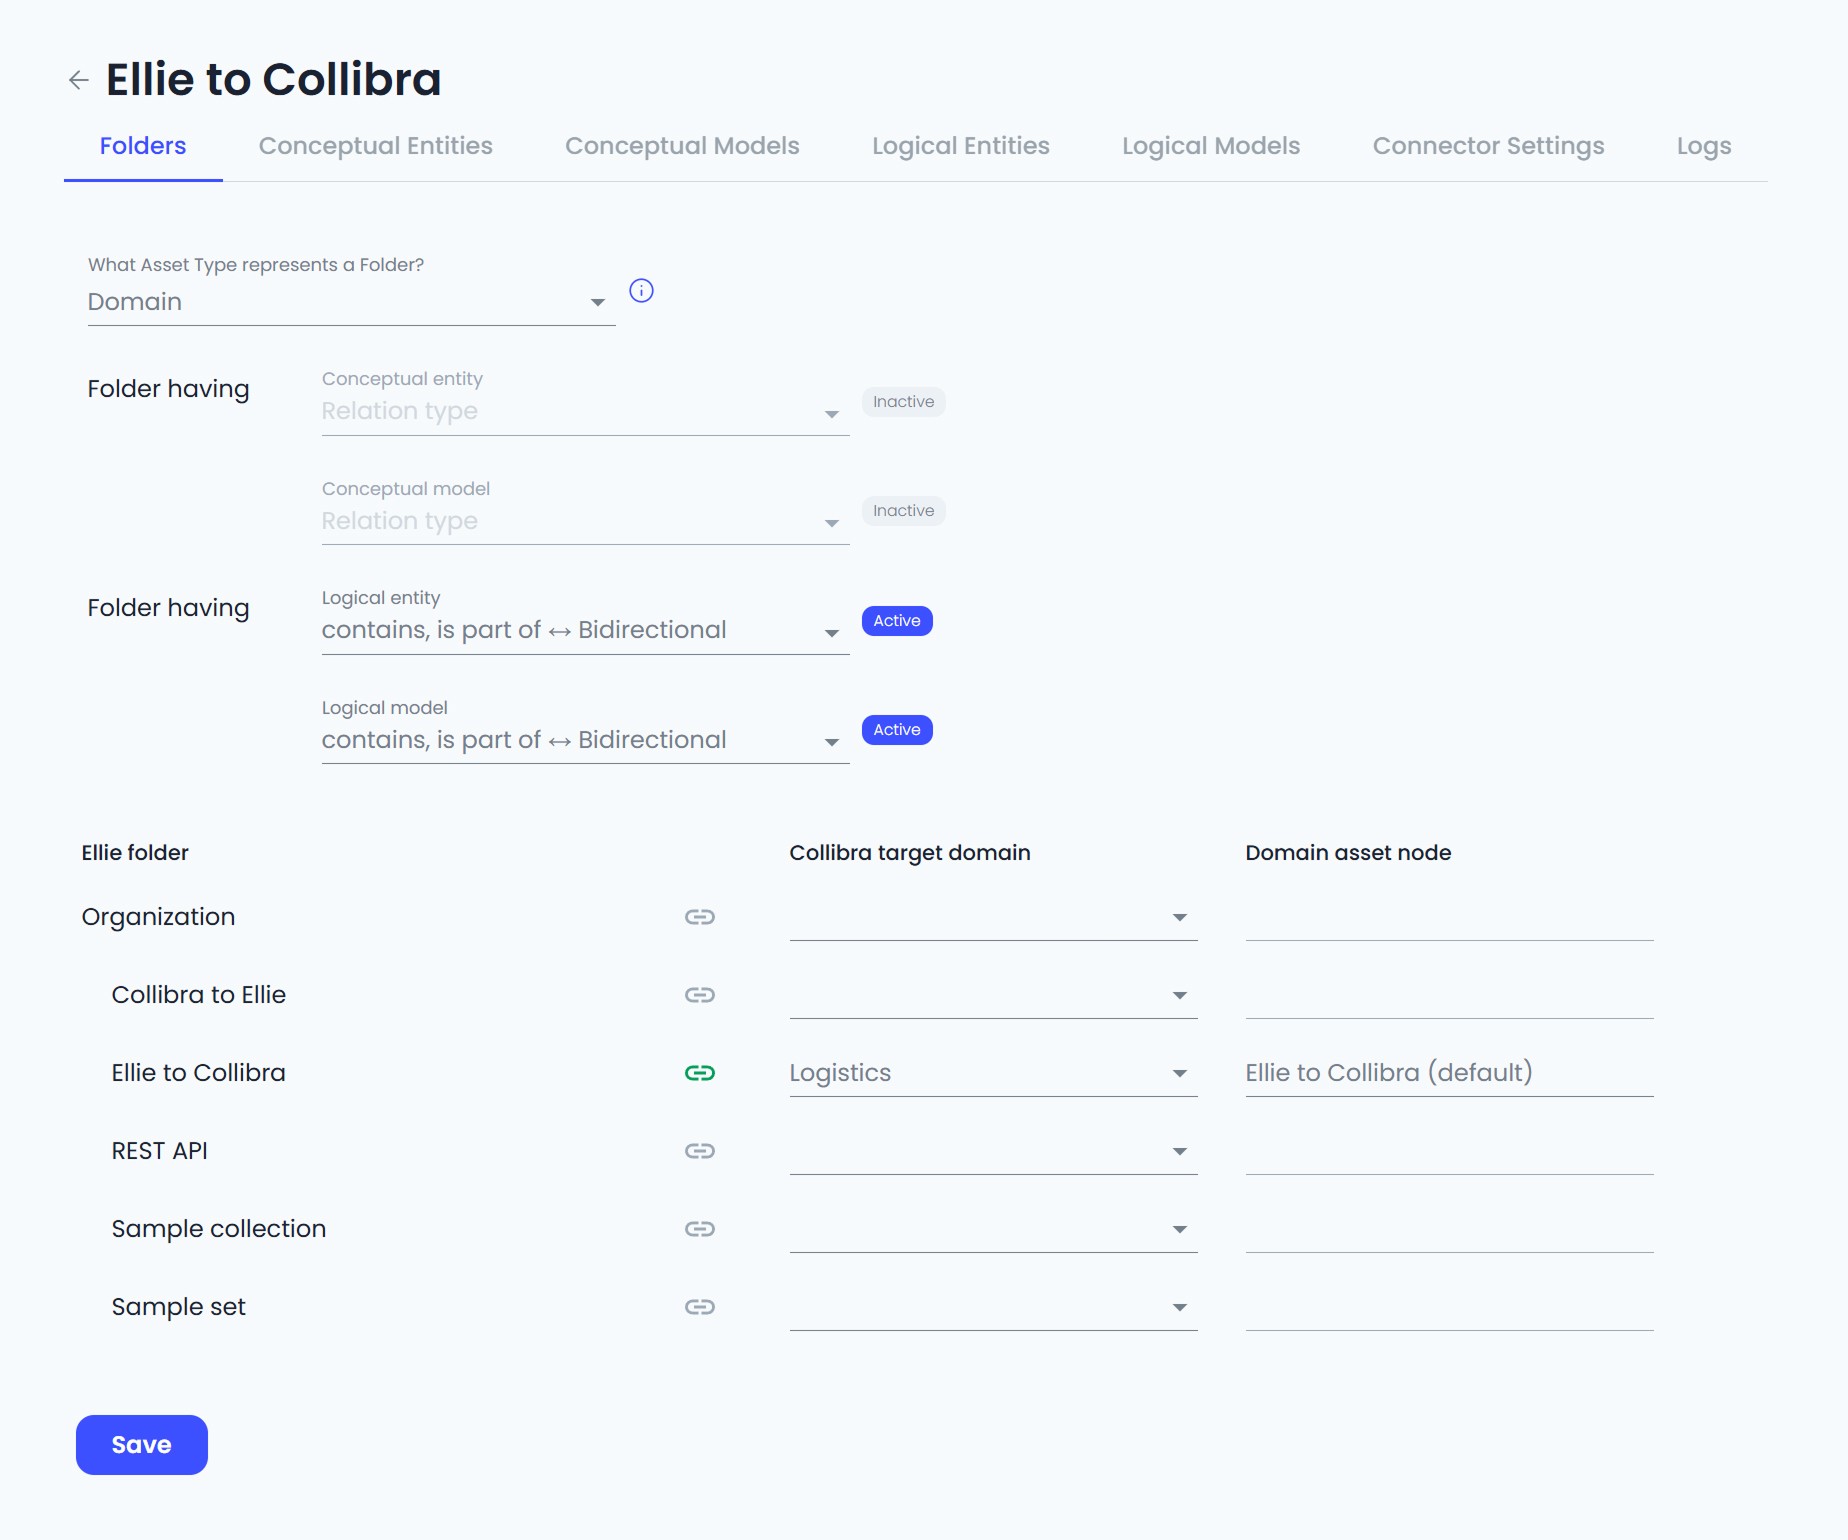Click the Collibra target domain column header
The image size is (1848, 1540).
point(910,853)
